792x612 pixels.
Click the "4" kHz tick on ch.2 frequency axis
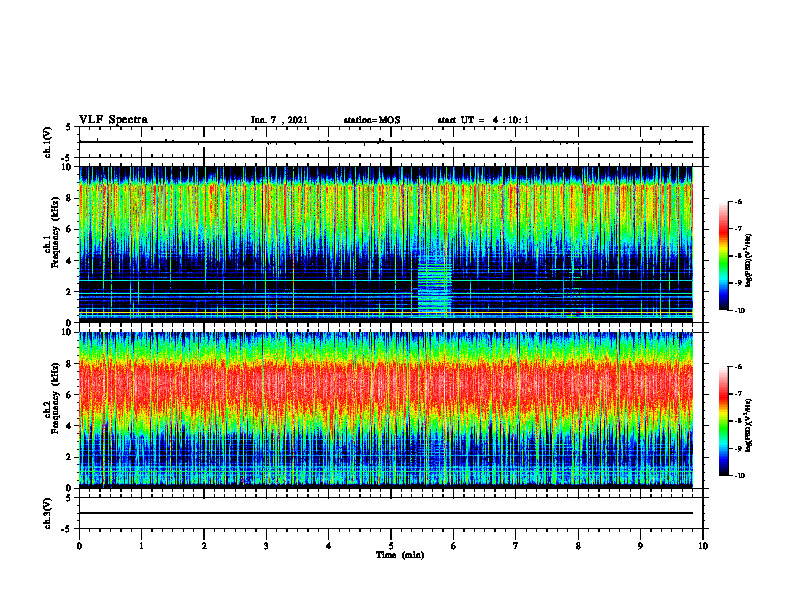pyautogui.click(x=70, y=426)
